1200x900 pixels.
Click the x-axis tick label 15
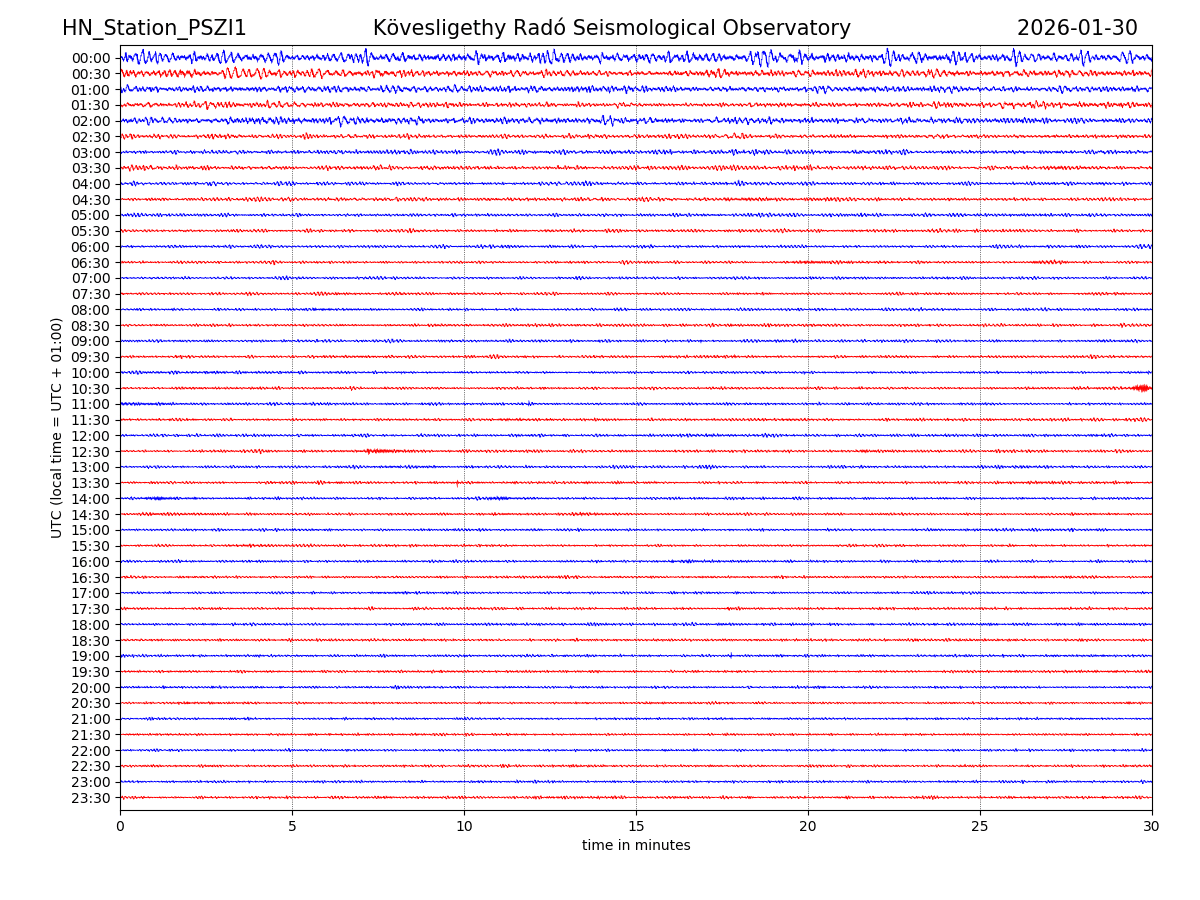(636, 827)
